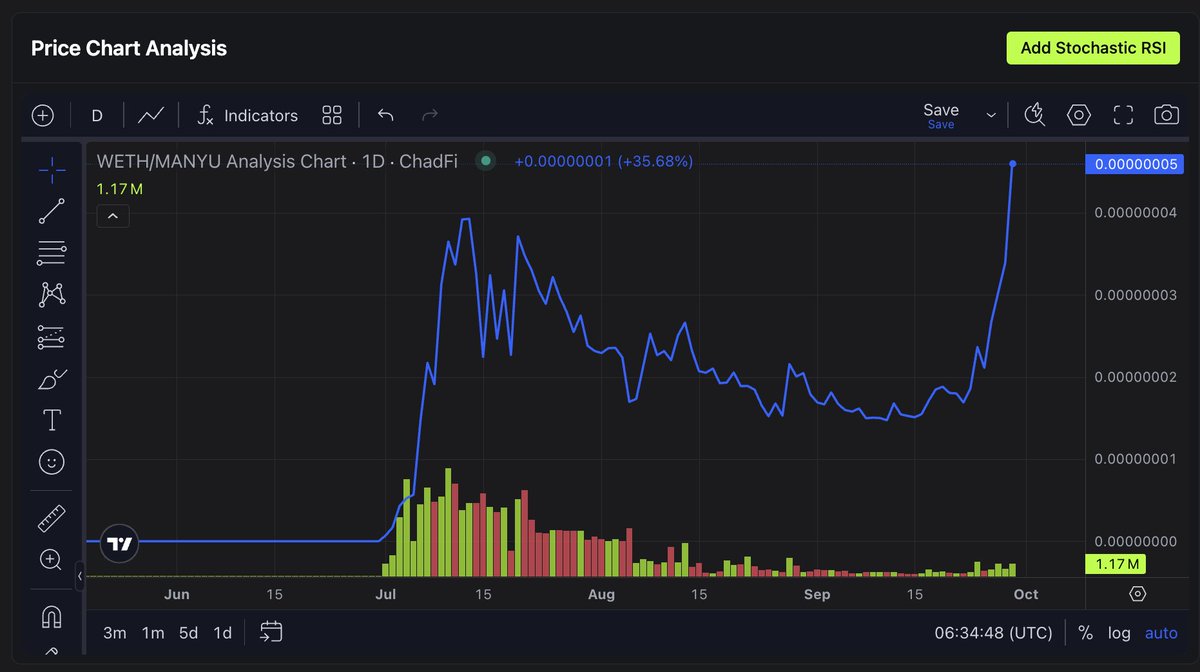Open the Save dropdown chevron

[x=991, y=114]
